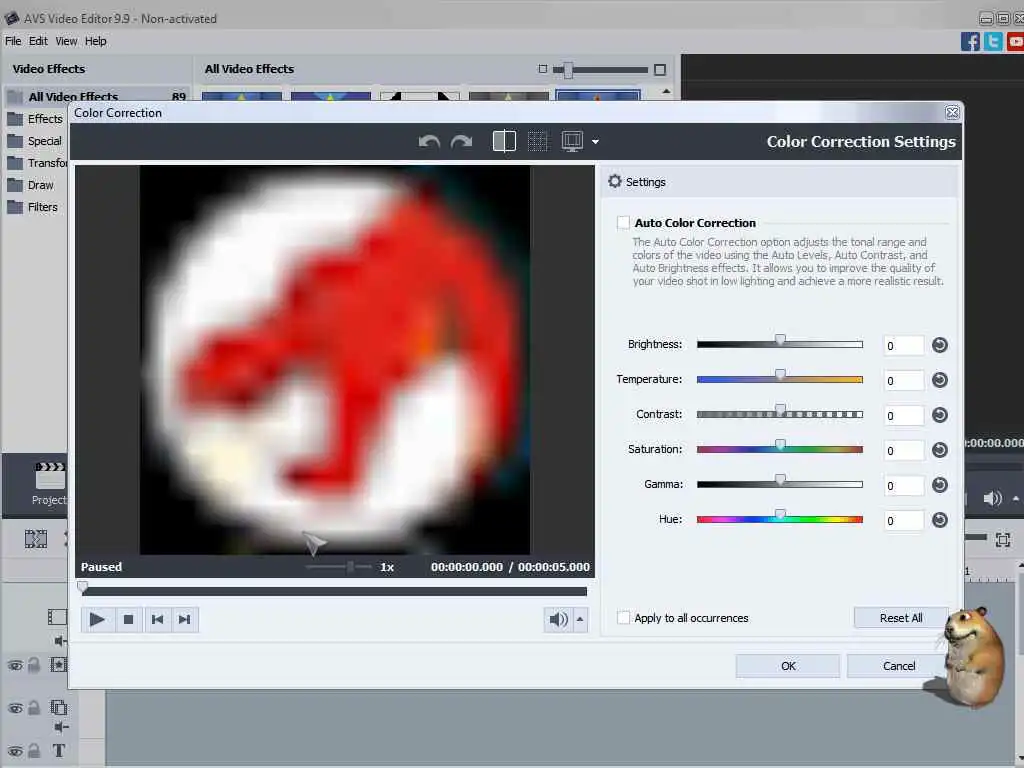Click the large thumbnails icon
This screenshot has height=768, width=1024.
point(660,69)
